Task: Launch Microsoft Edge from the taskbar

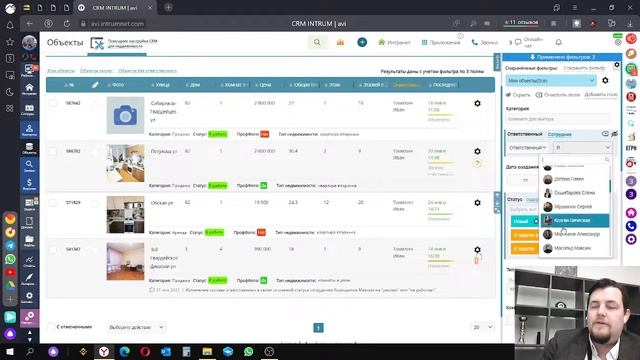Action: point(124,351)
